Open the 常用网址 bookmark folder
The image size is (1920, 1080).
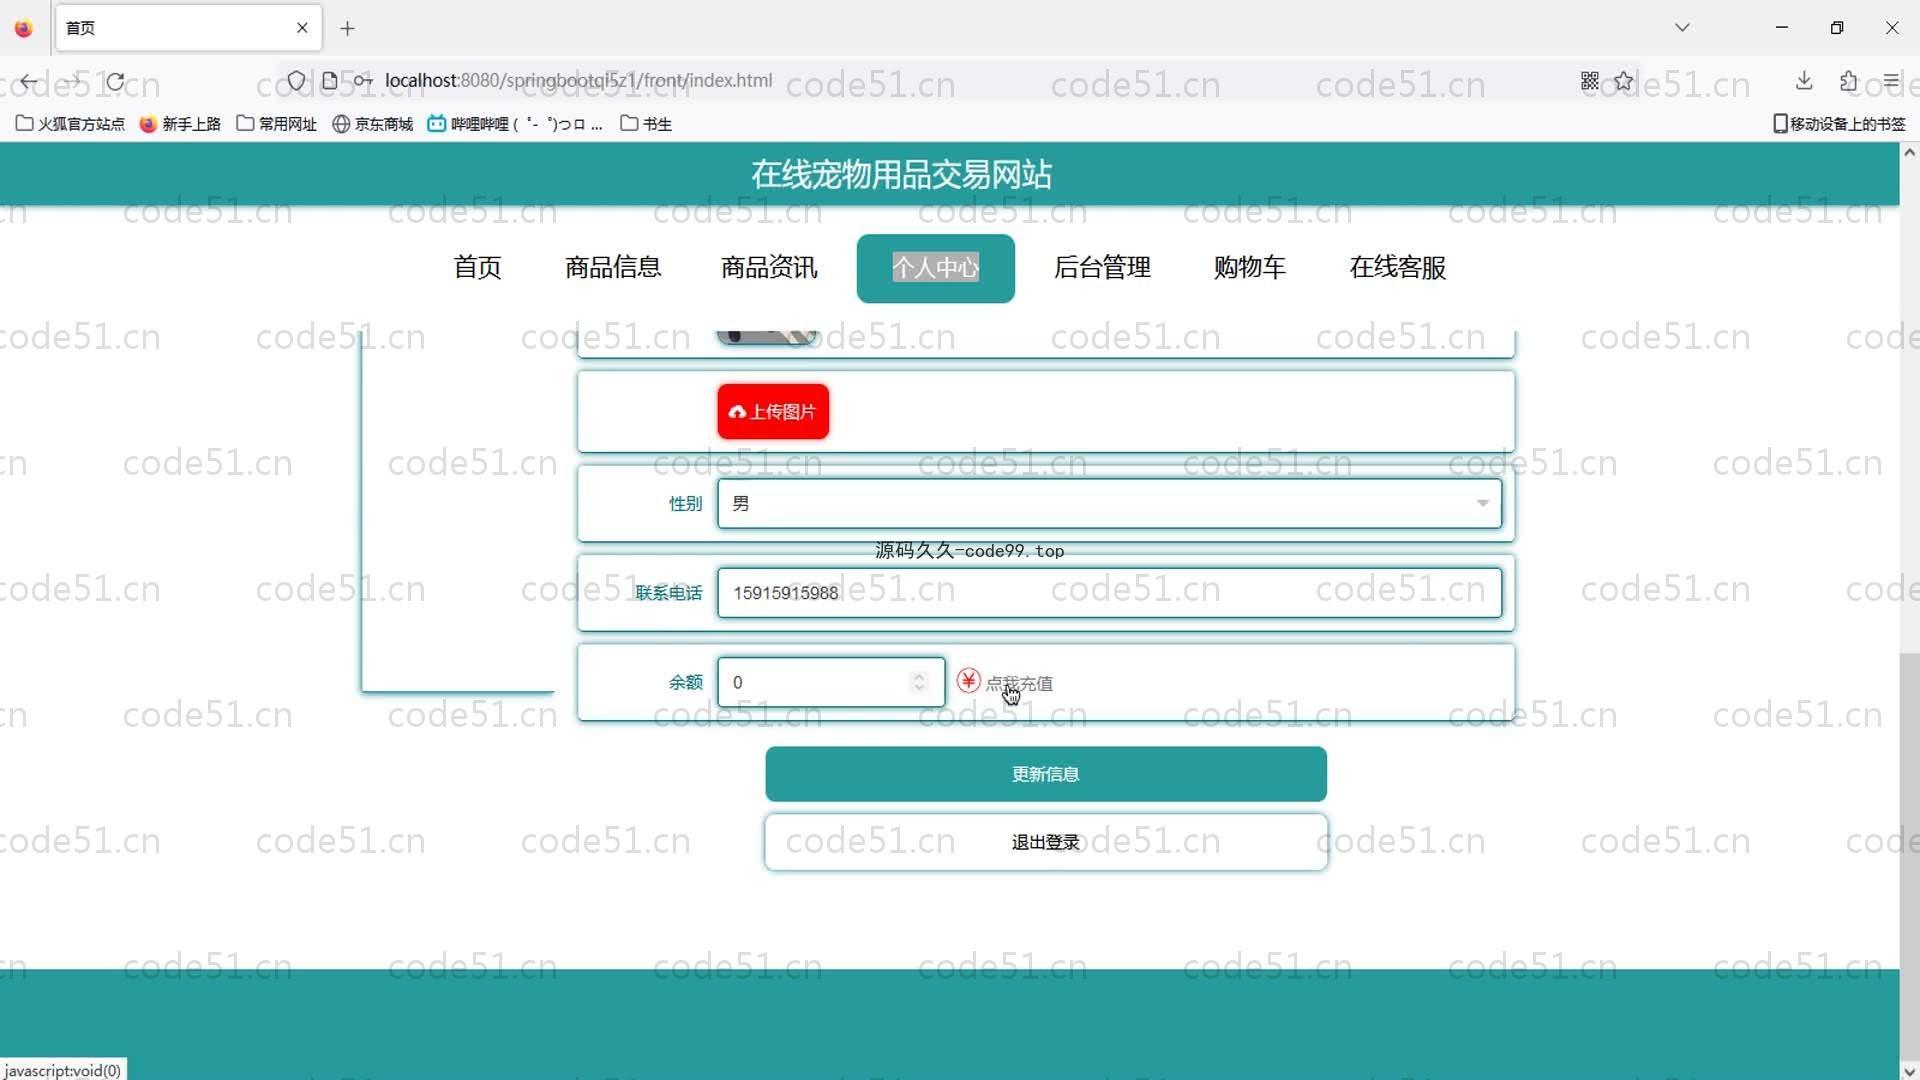point(276,124)
